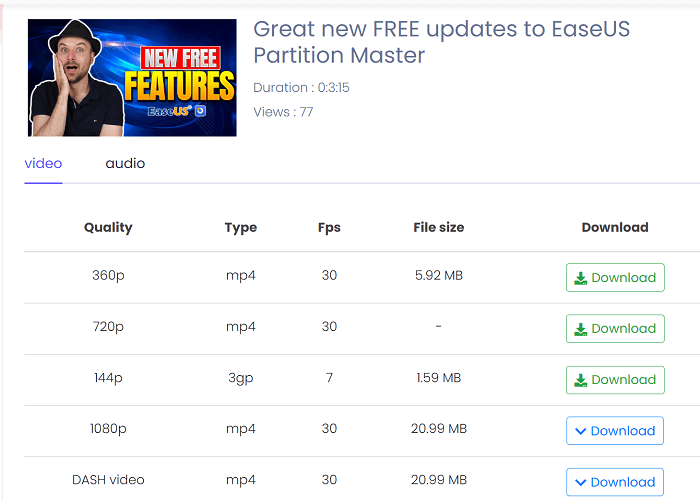Screen dimensions: 700x500
Task: Click the File size column header
Action: click(x=439, y=227)
